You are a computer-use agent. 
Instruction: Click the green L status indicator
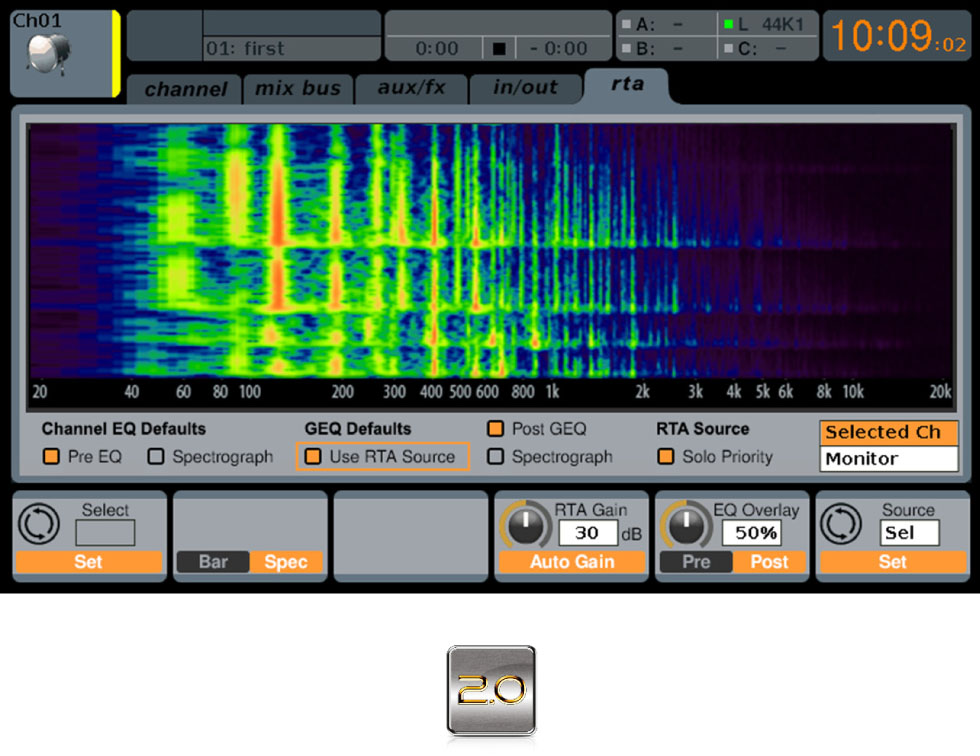point(727,25)
